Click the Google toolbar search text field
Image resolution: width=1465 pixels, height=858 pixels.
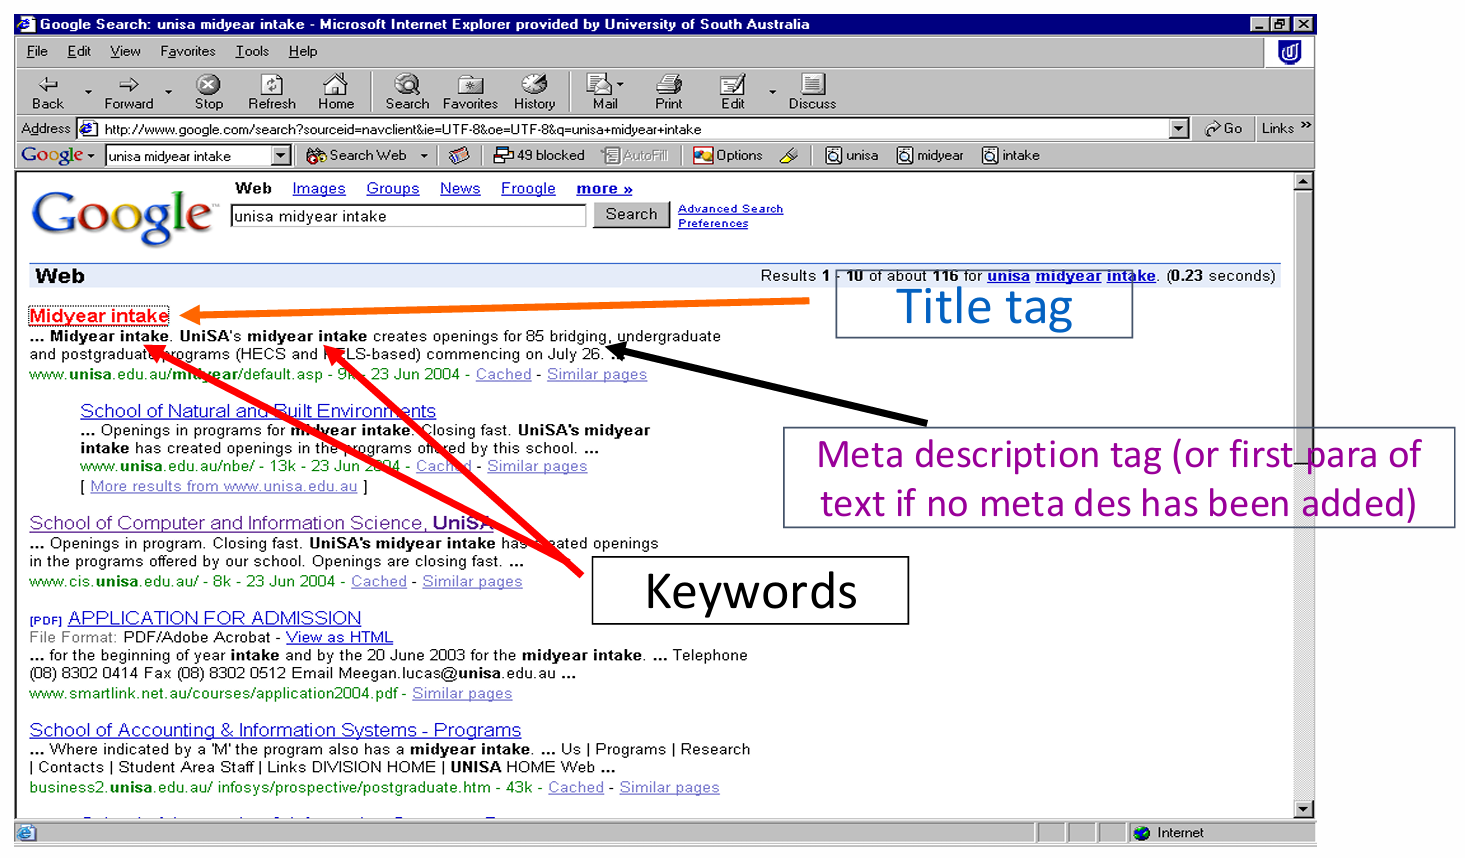pyautogui.click(x=188, y=156)
